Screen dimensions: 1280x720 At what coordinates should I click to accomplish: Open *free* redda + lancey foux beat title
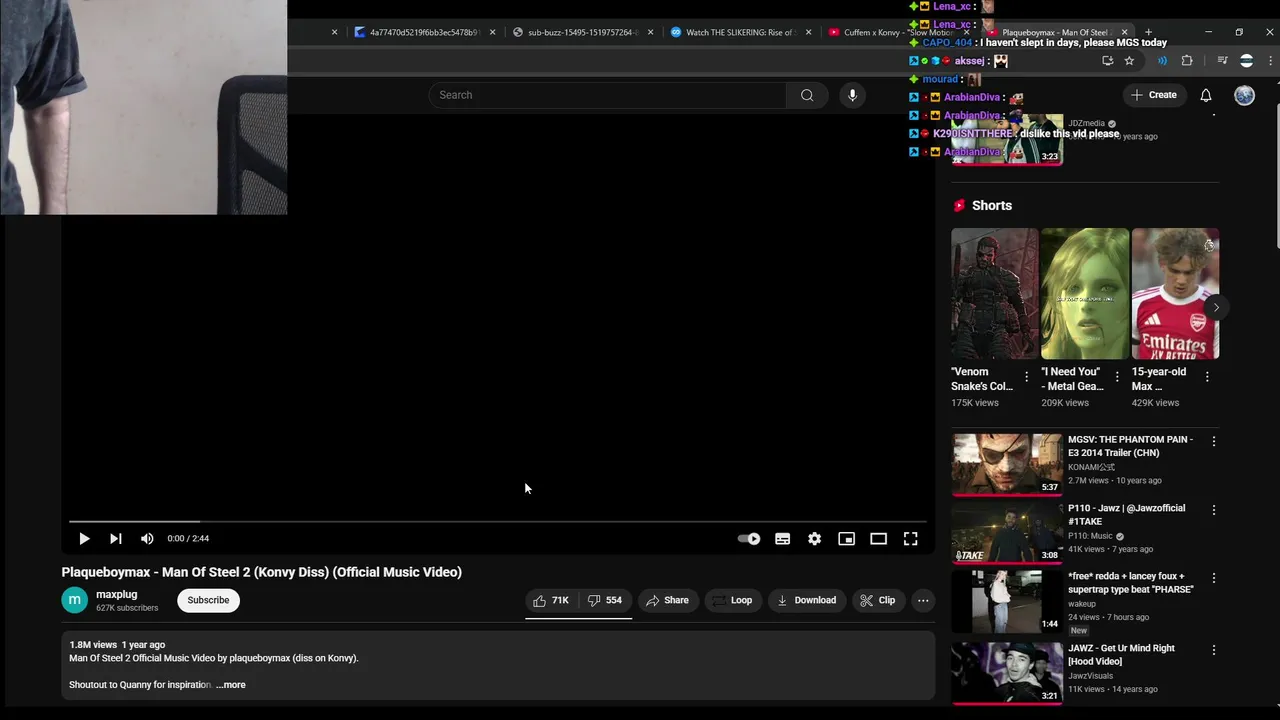(x=1130, y=582)
